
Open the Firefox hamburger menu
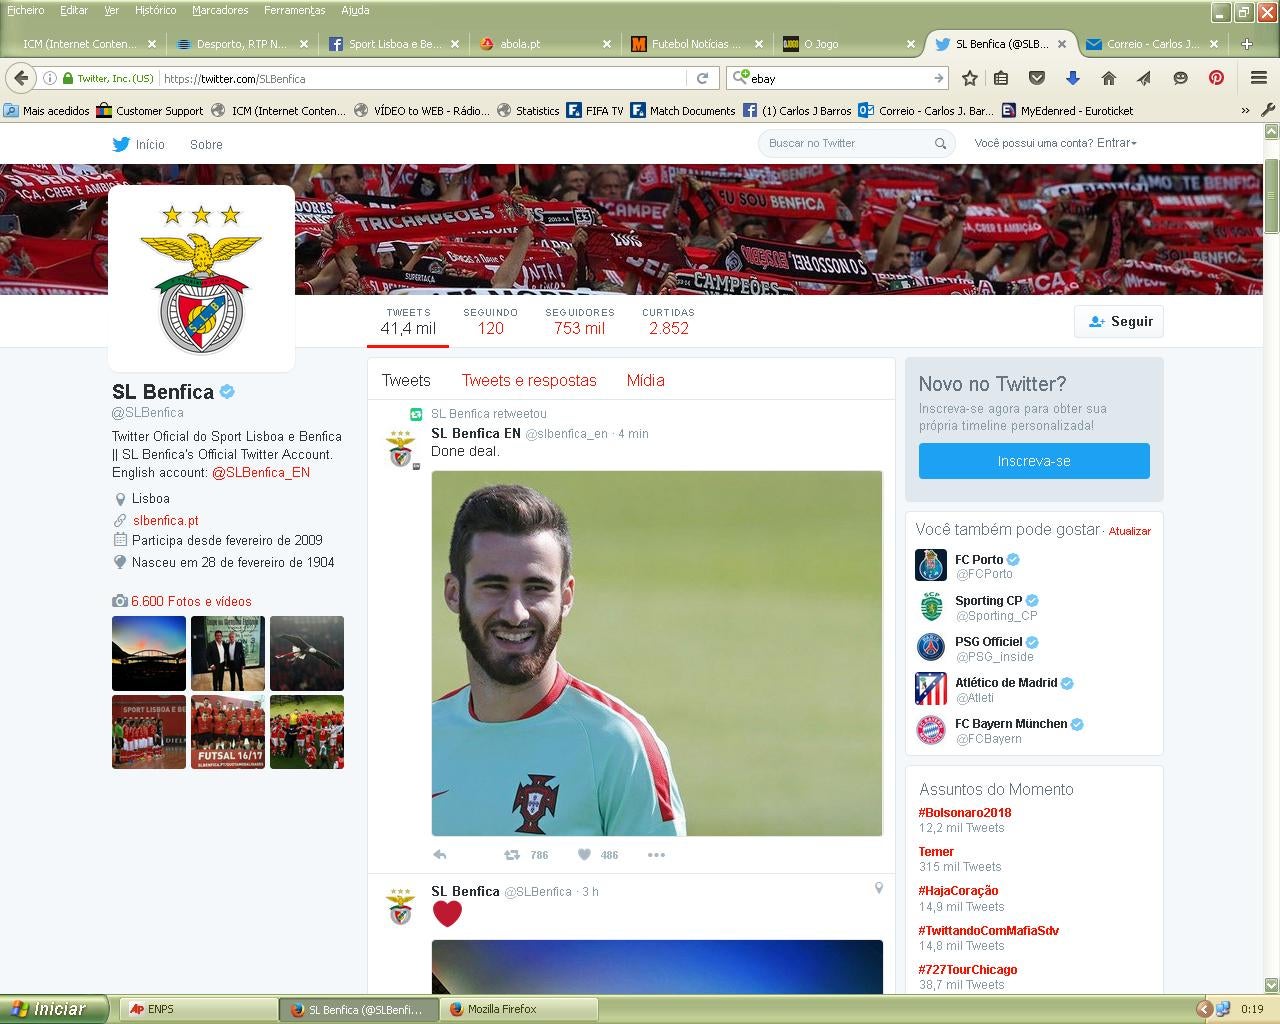coord(1259,78)
